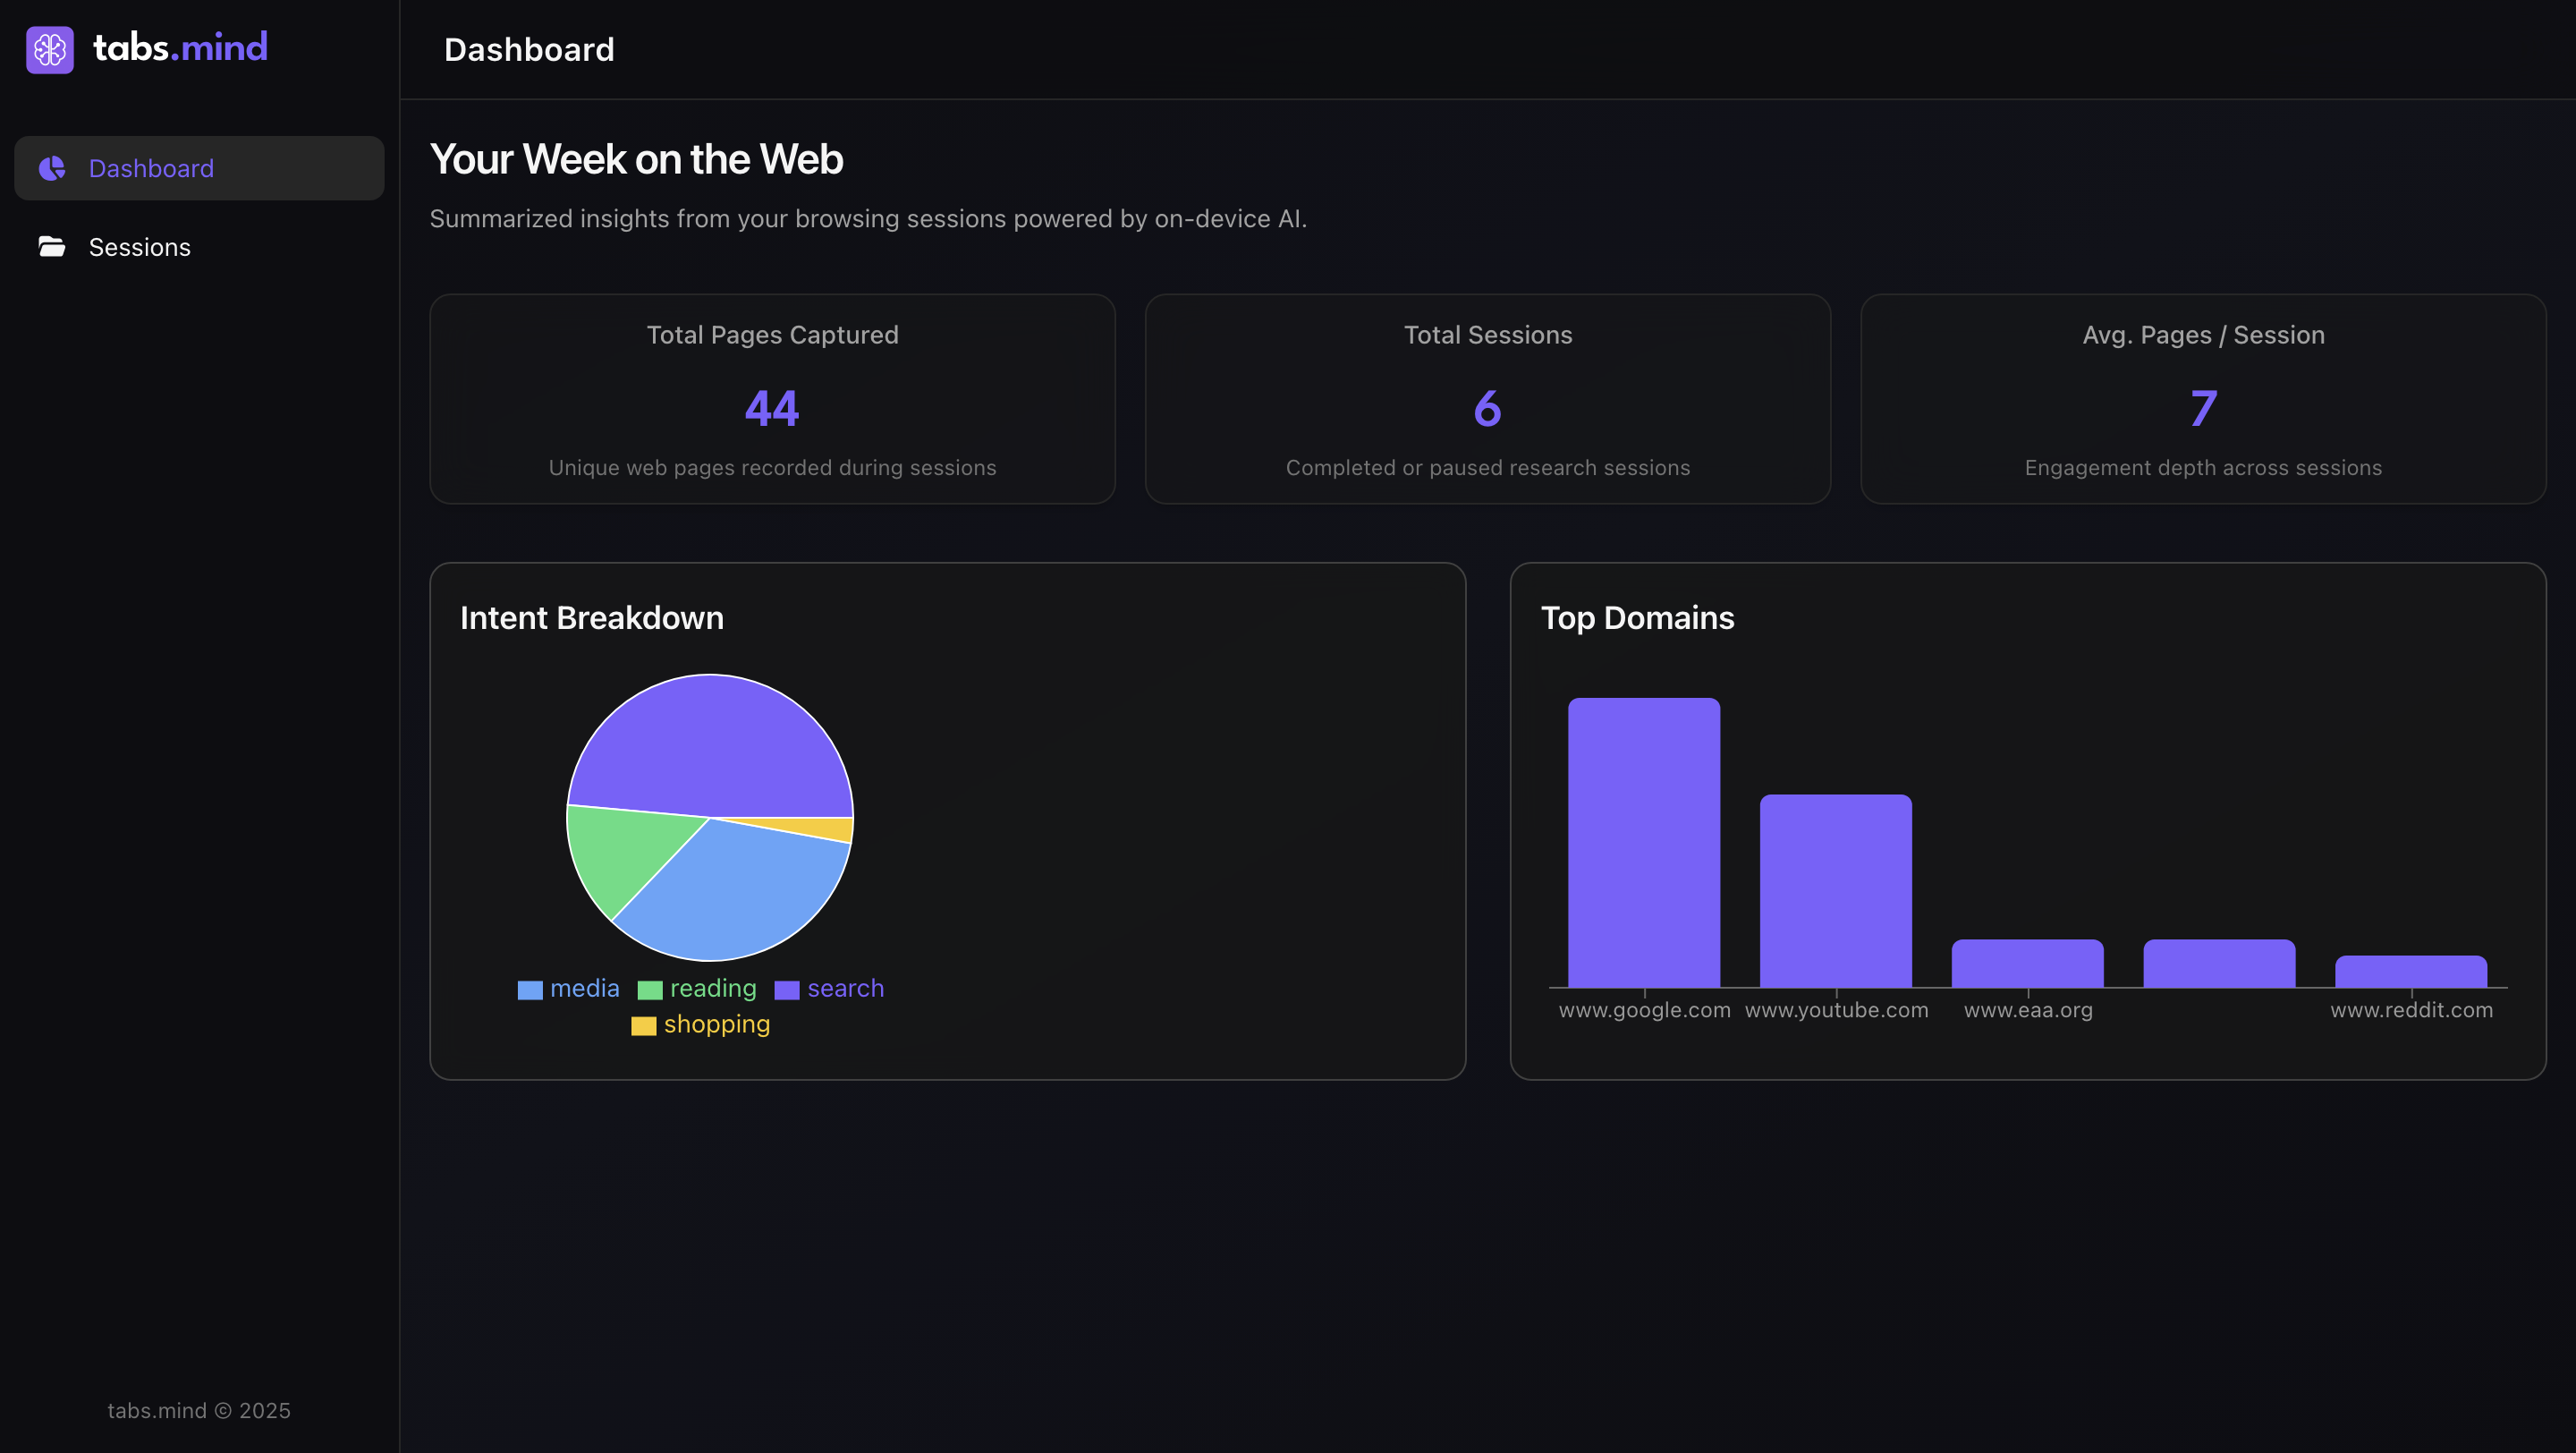Click the www.youtube.com bar
The image size is (2576, 1453).
1836,890
